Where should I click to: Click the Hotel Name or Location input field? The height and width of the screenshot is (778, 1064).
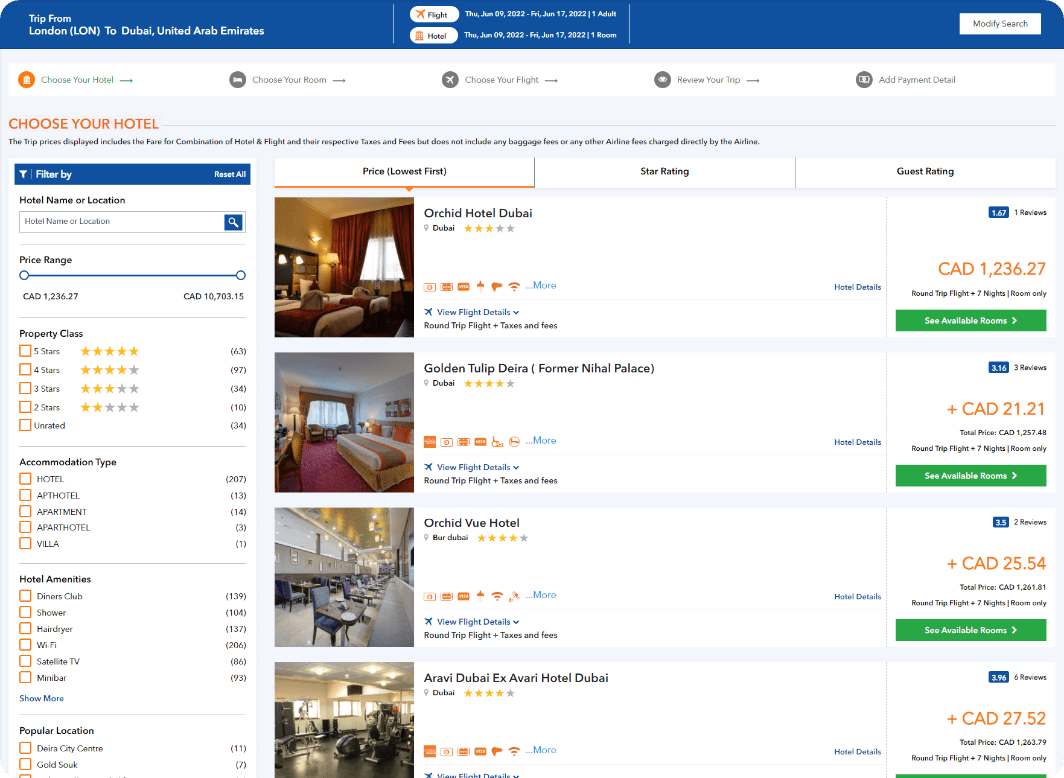(122, 222)
